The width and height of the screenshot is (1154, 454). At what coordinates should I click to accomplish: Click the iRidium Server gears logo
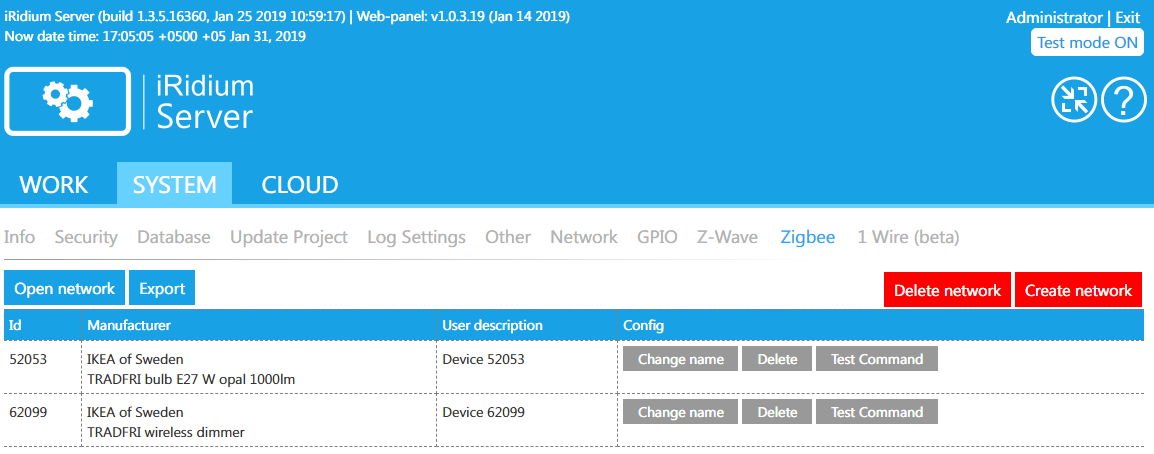click(x=68, y=102)
